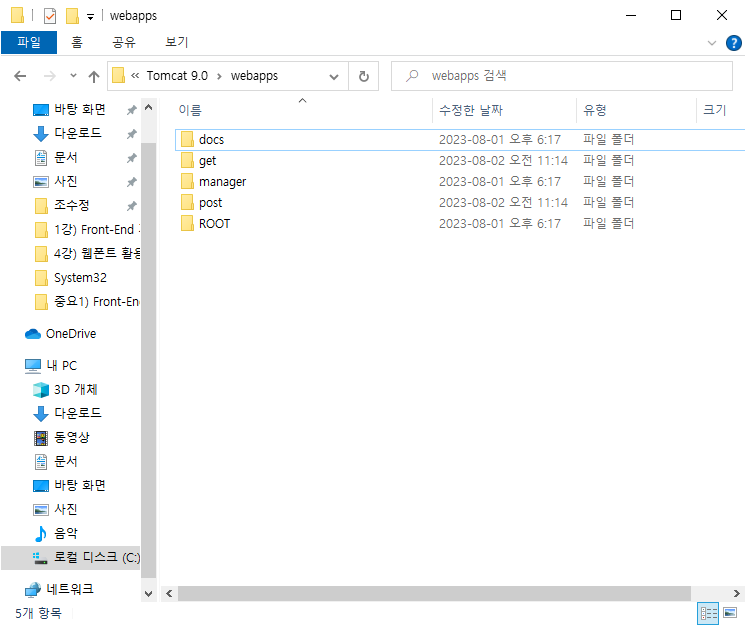Switch to Details view layout icon
This screenshot has height=626, width=746.
pos(708,614)
